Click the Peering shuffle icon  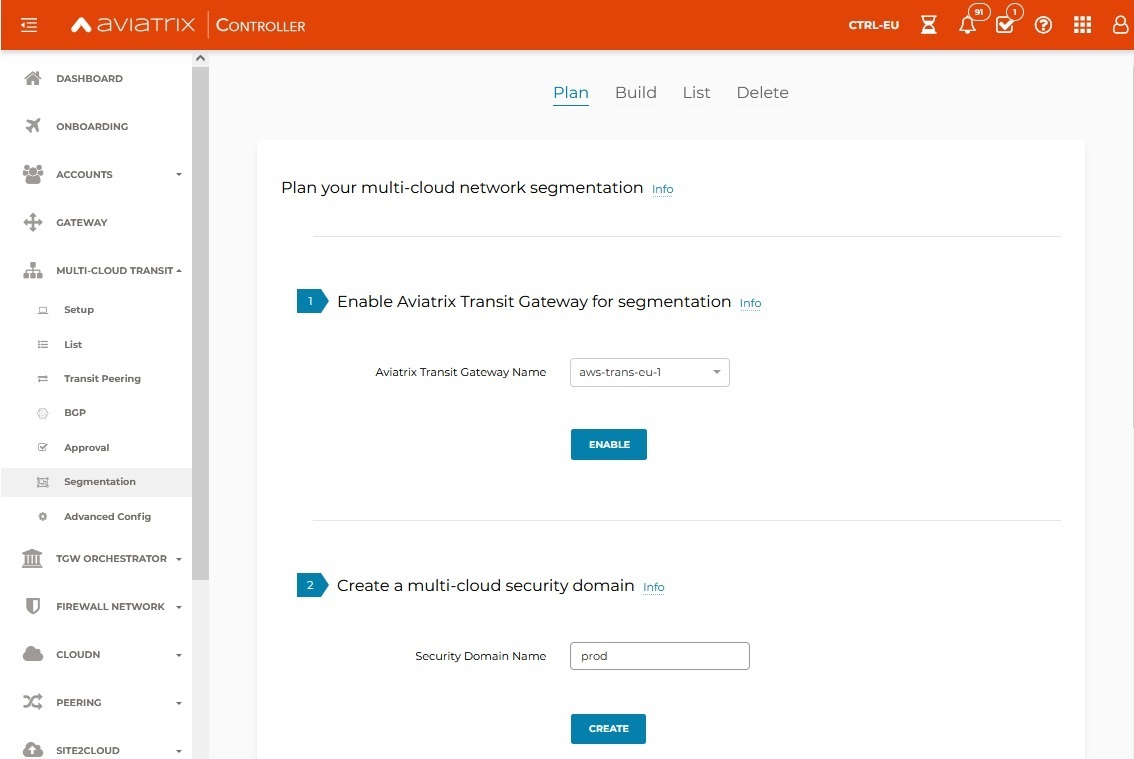pos(33,702)
